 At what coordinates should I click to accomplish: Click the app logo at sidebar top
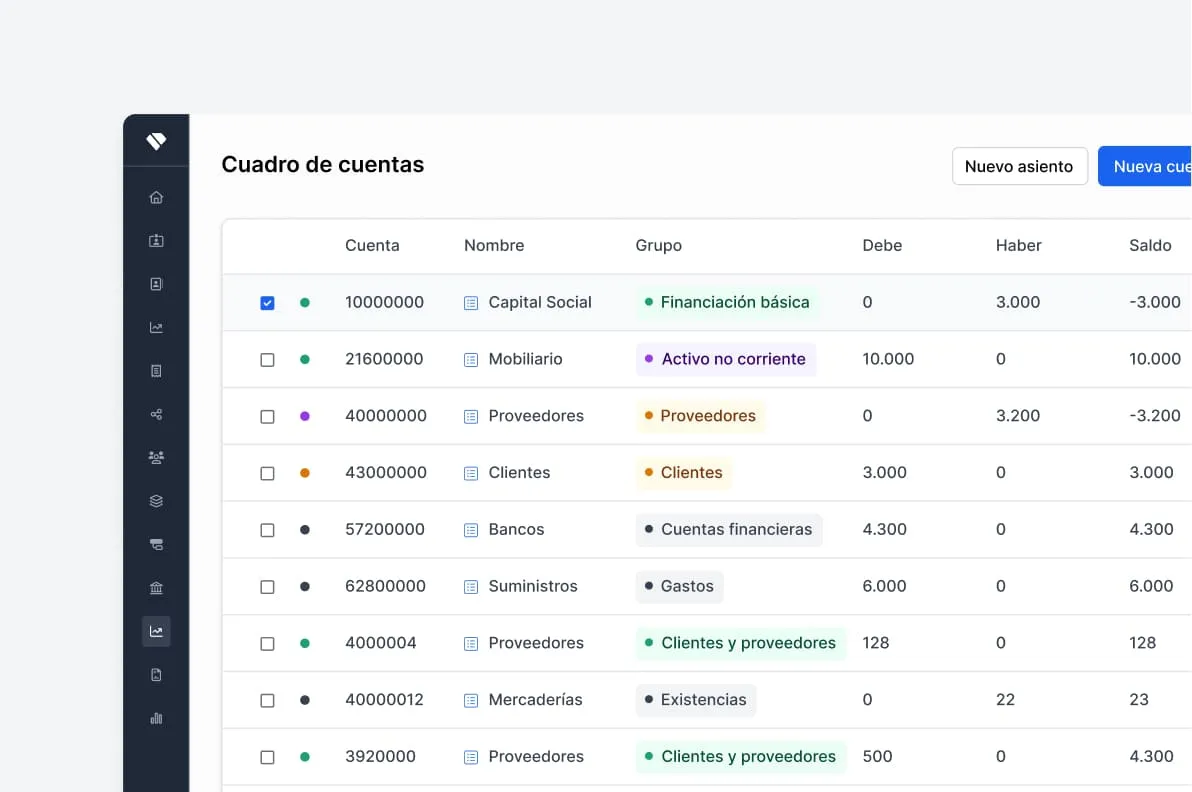coord(156,140)
